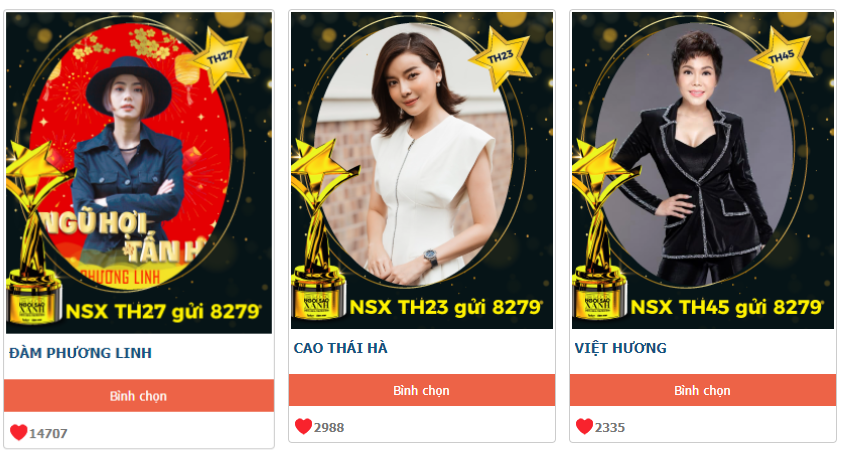Click the TH23 star badge

[x=501, y=56]
